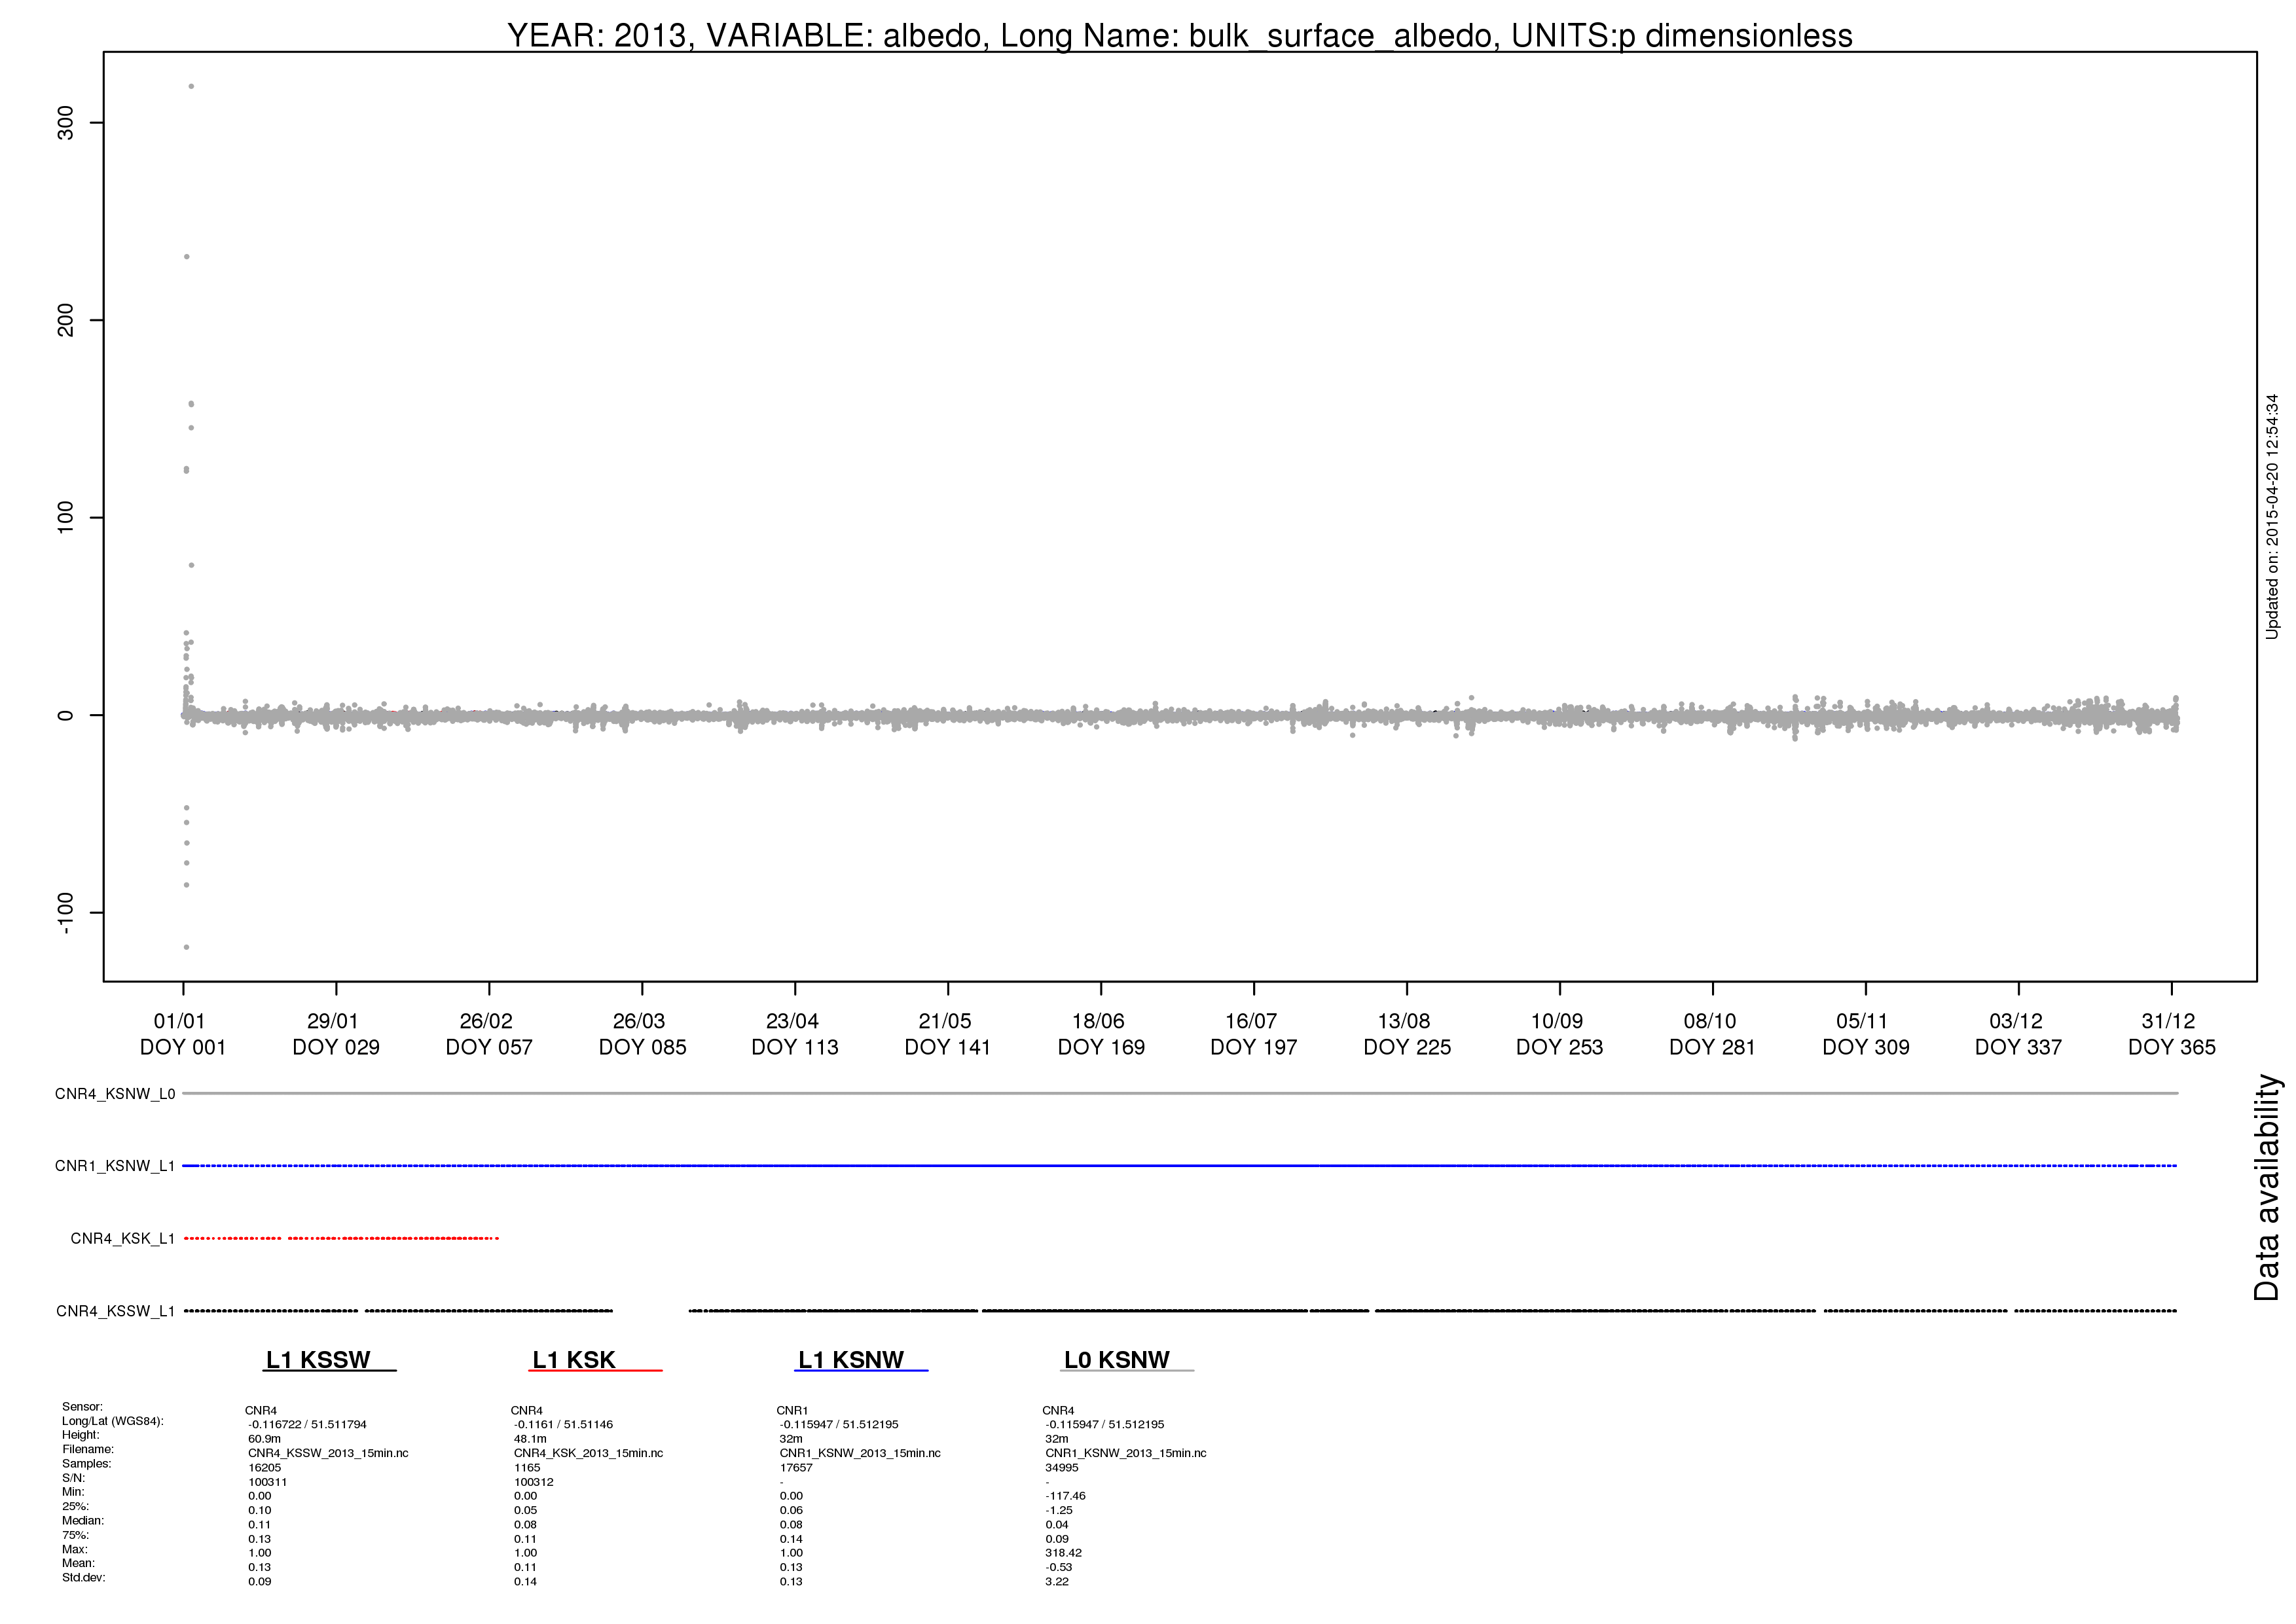The image size is (2296, 1624).
Task: Click the y-axis tick label 200
Action: (65, 320)
